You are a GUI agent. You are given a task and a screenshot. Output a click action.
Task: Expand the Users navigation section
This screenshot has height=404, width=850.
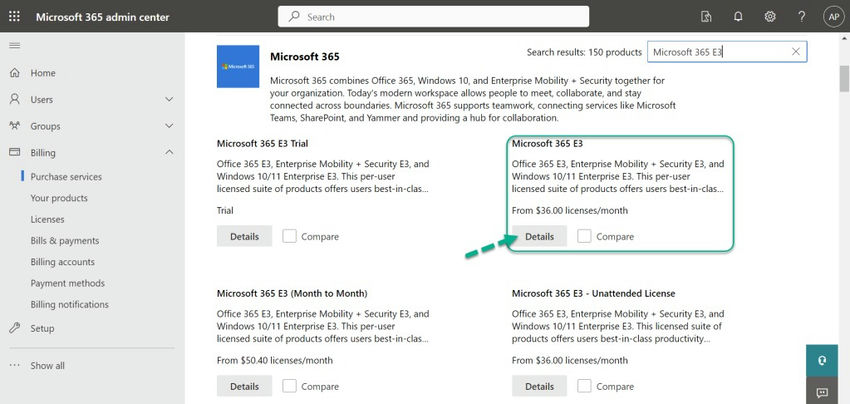point(169,100)
